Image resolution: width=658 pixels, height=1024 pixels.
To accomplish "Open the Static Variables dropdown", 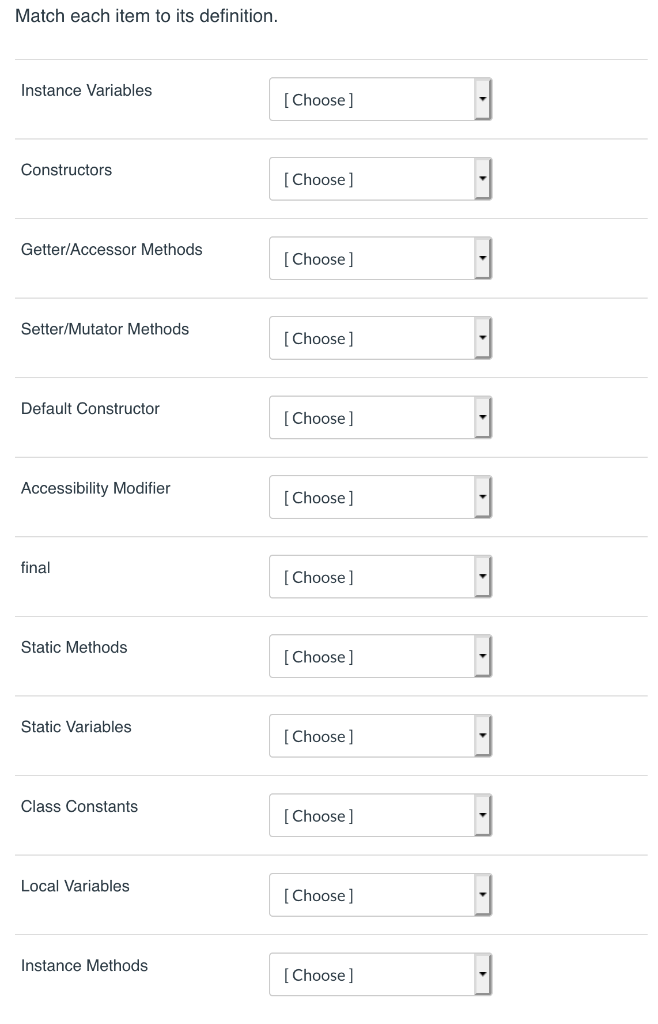I will [x=380, y=736].
